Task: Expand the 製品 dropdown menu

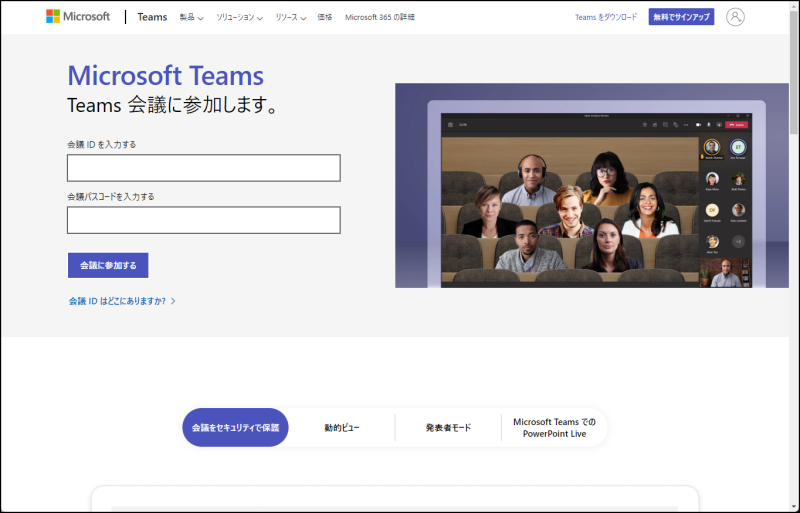Action: tap(191, 17)
